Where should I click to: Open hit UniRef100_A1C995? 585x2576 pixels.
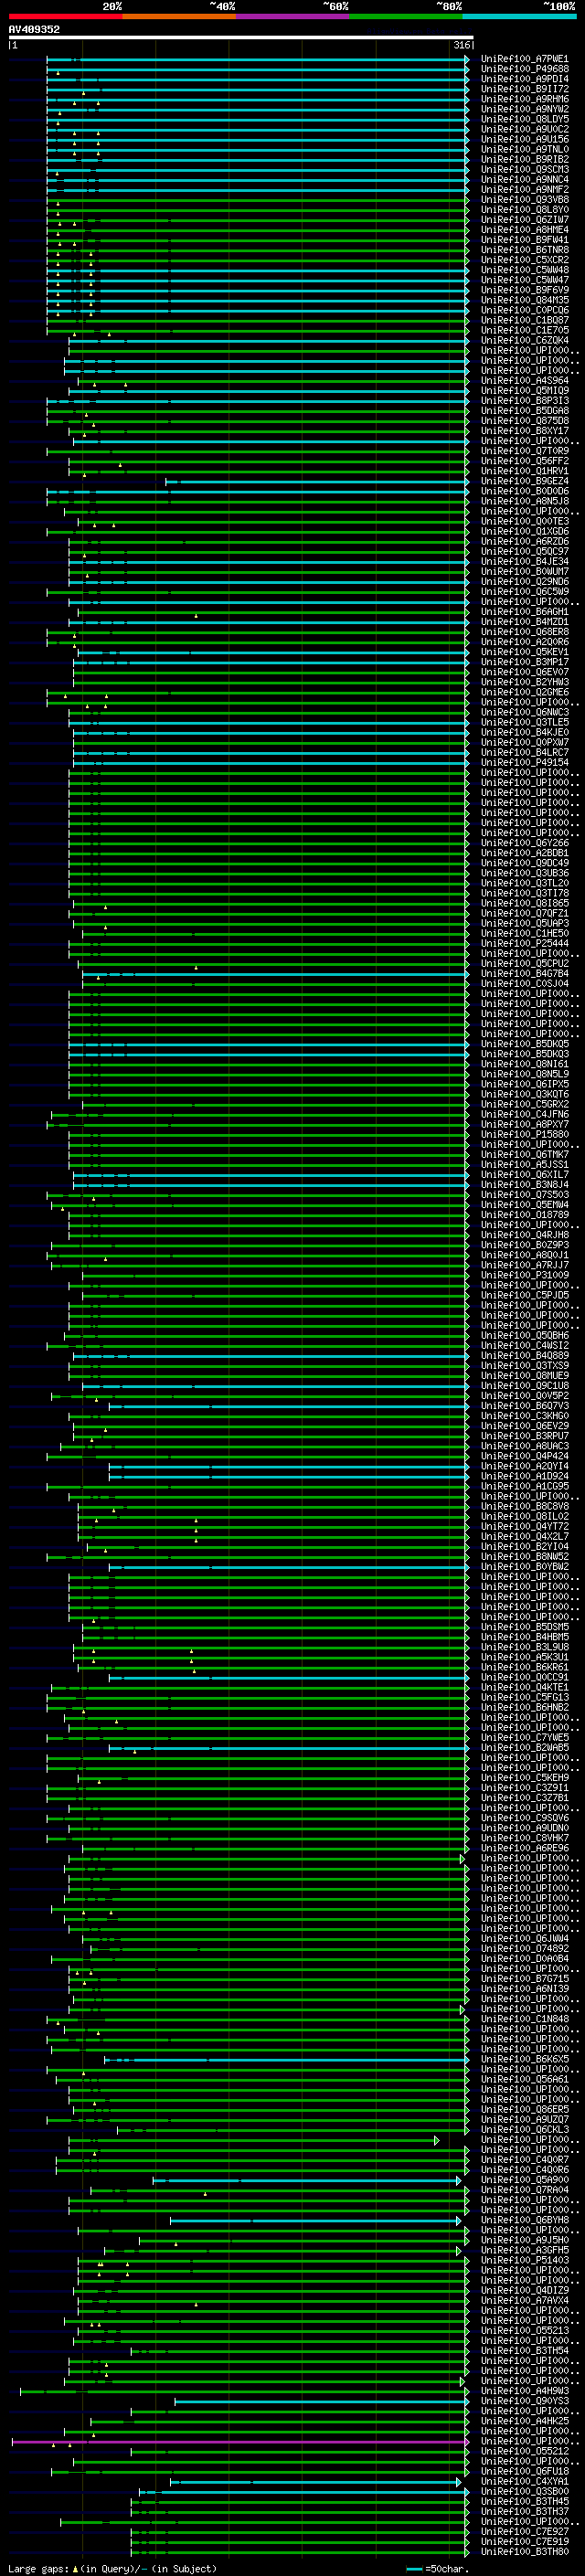[x=524, y=1486]
